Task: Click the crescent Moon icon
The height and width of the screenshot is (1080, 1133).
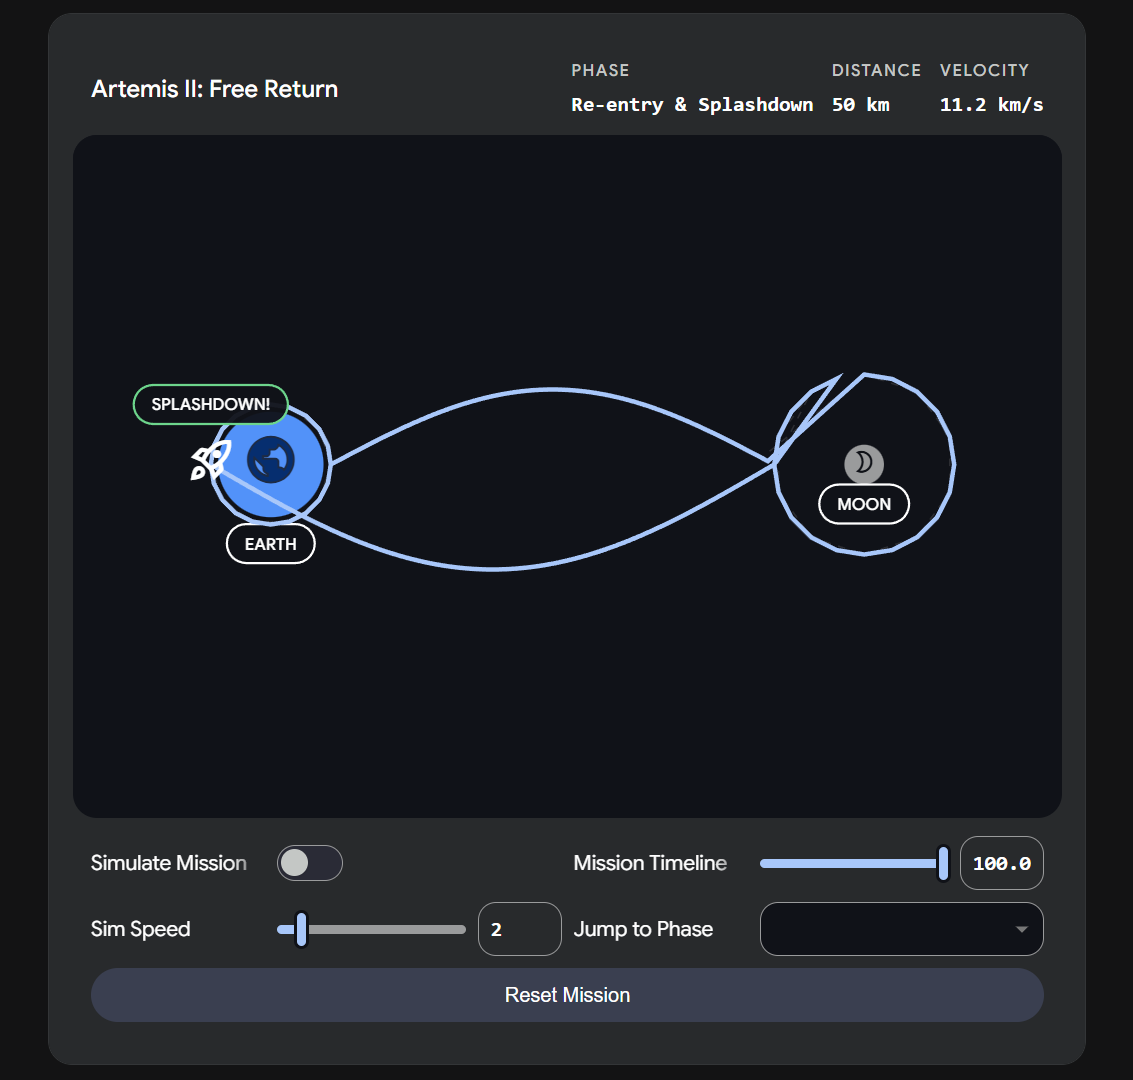Action: pos(864,463)
